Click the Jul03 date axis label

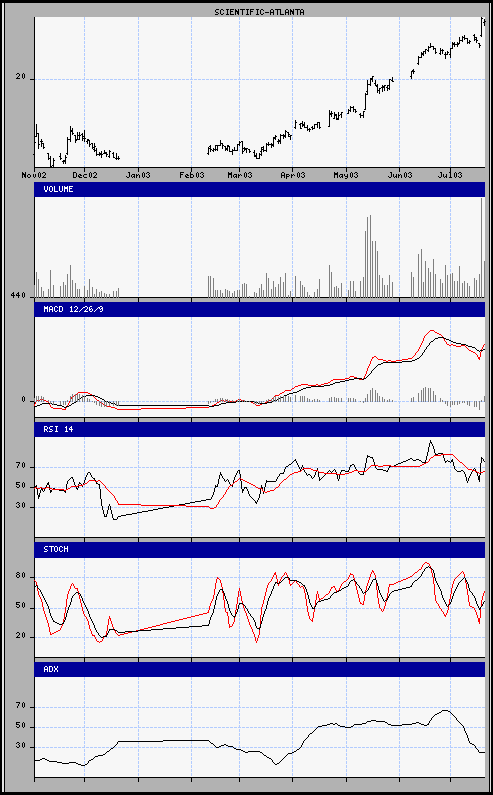[450, 175]
